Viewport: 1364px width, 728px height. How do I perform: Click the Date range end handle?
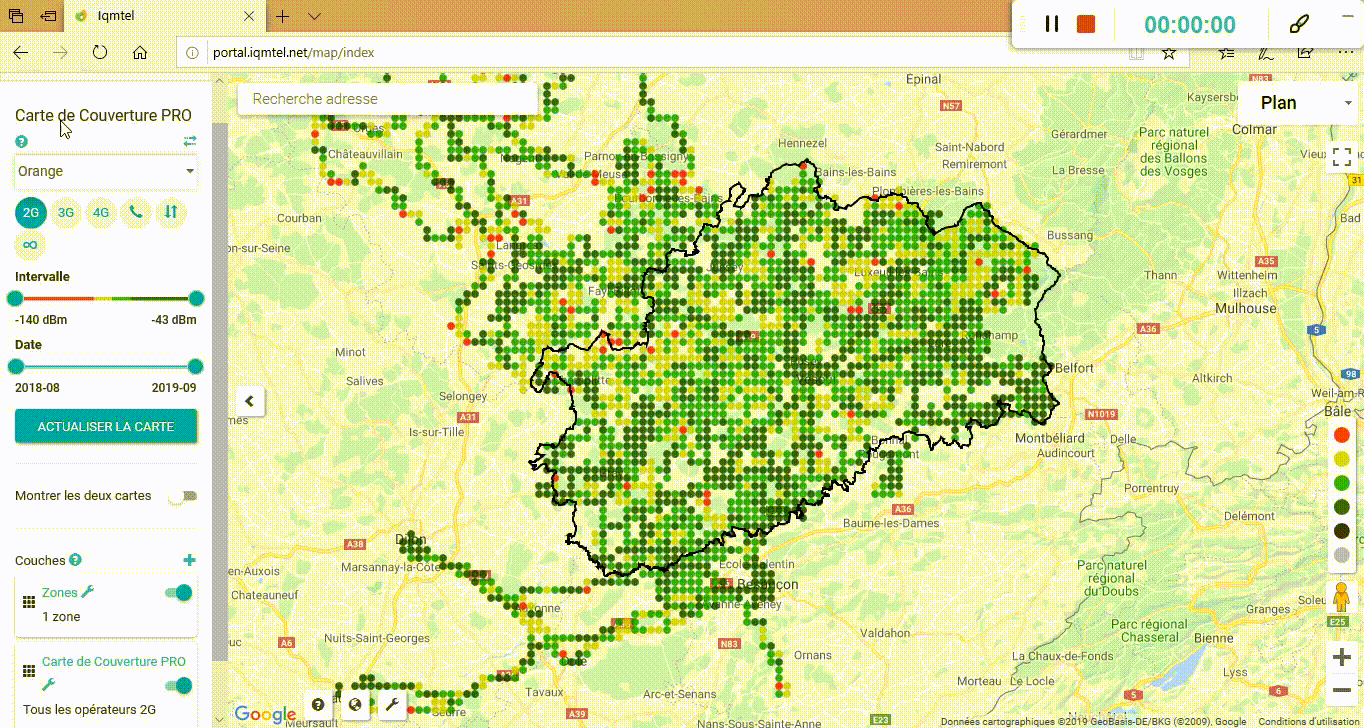coord(195,366)
